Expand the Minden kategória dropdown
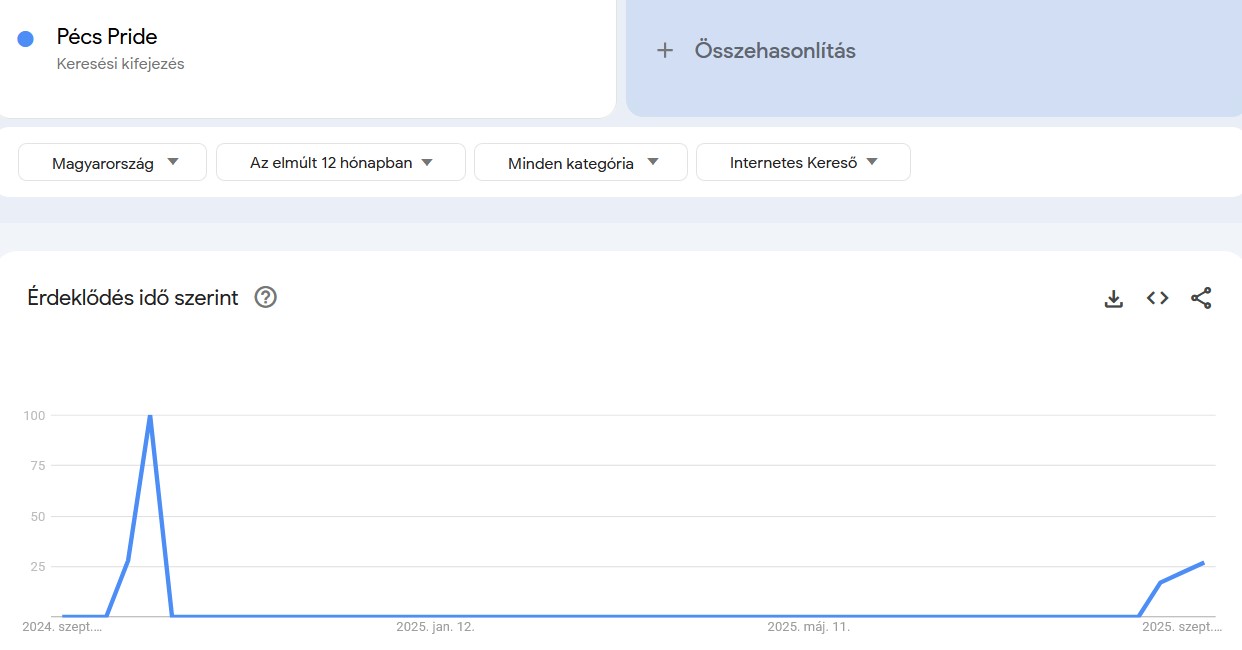 click(x=581, y=161)
